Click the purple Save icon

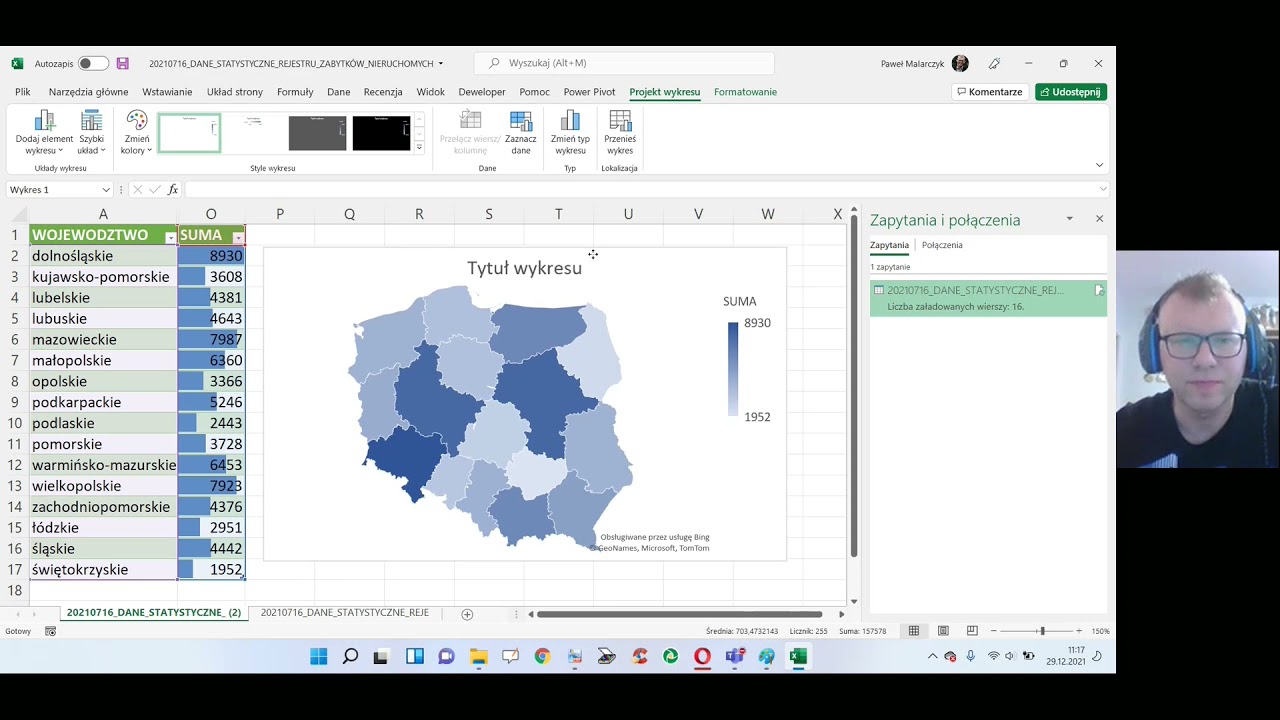point(122,63)
